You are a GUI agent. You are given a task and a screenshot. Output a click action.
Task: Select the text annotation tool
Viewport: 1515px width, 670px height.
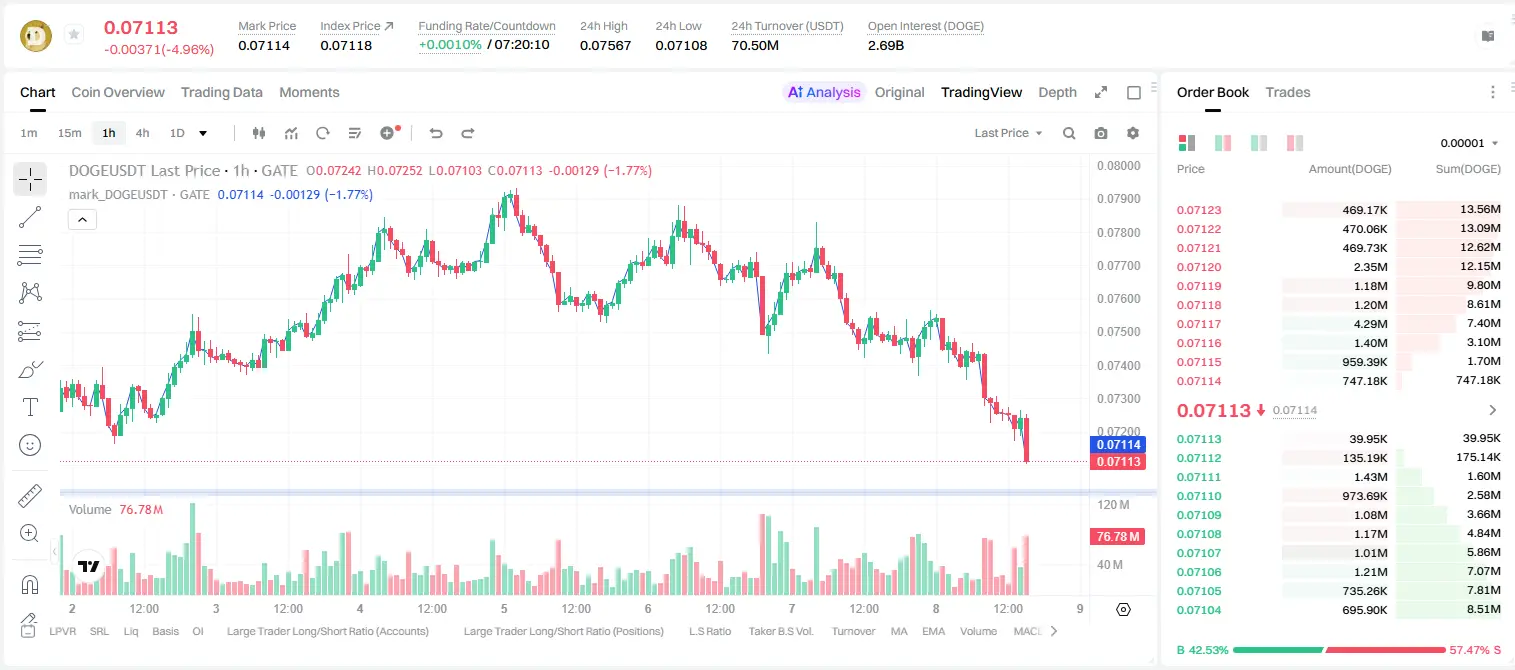pos(30,407)
